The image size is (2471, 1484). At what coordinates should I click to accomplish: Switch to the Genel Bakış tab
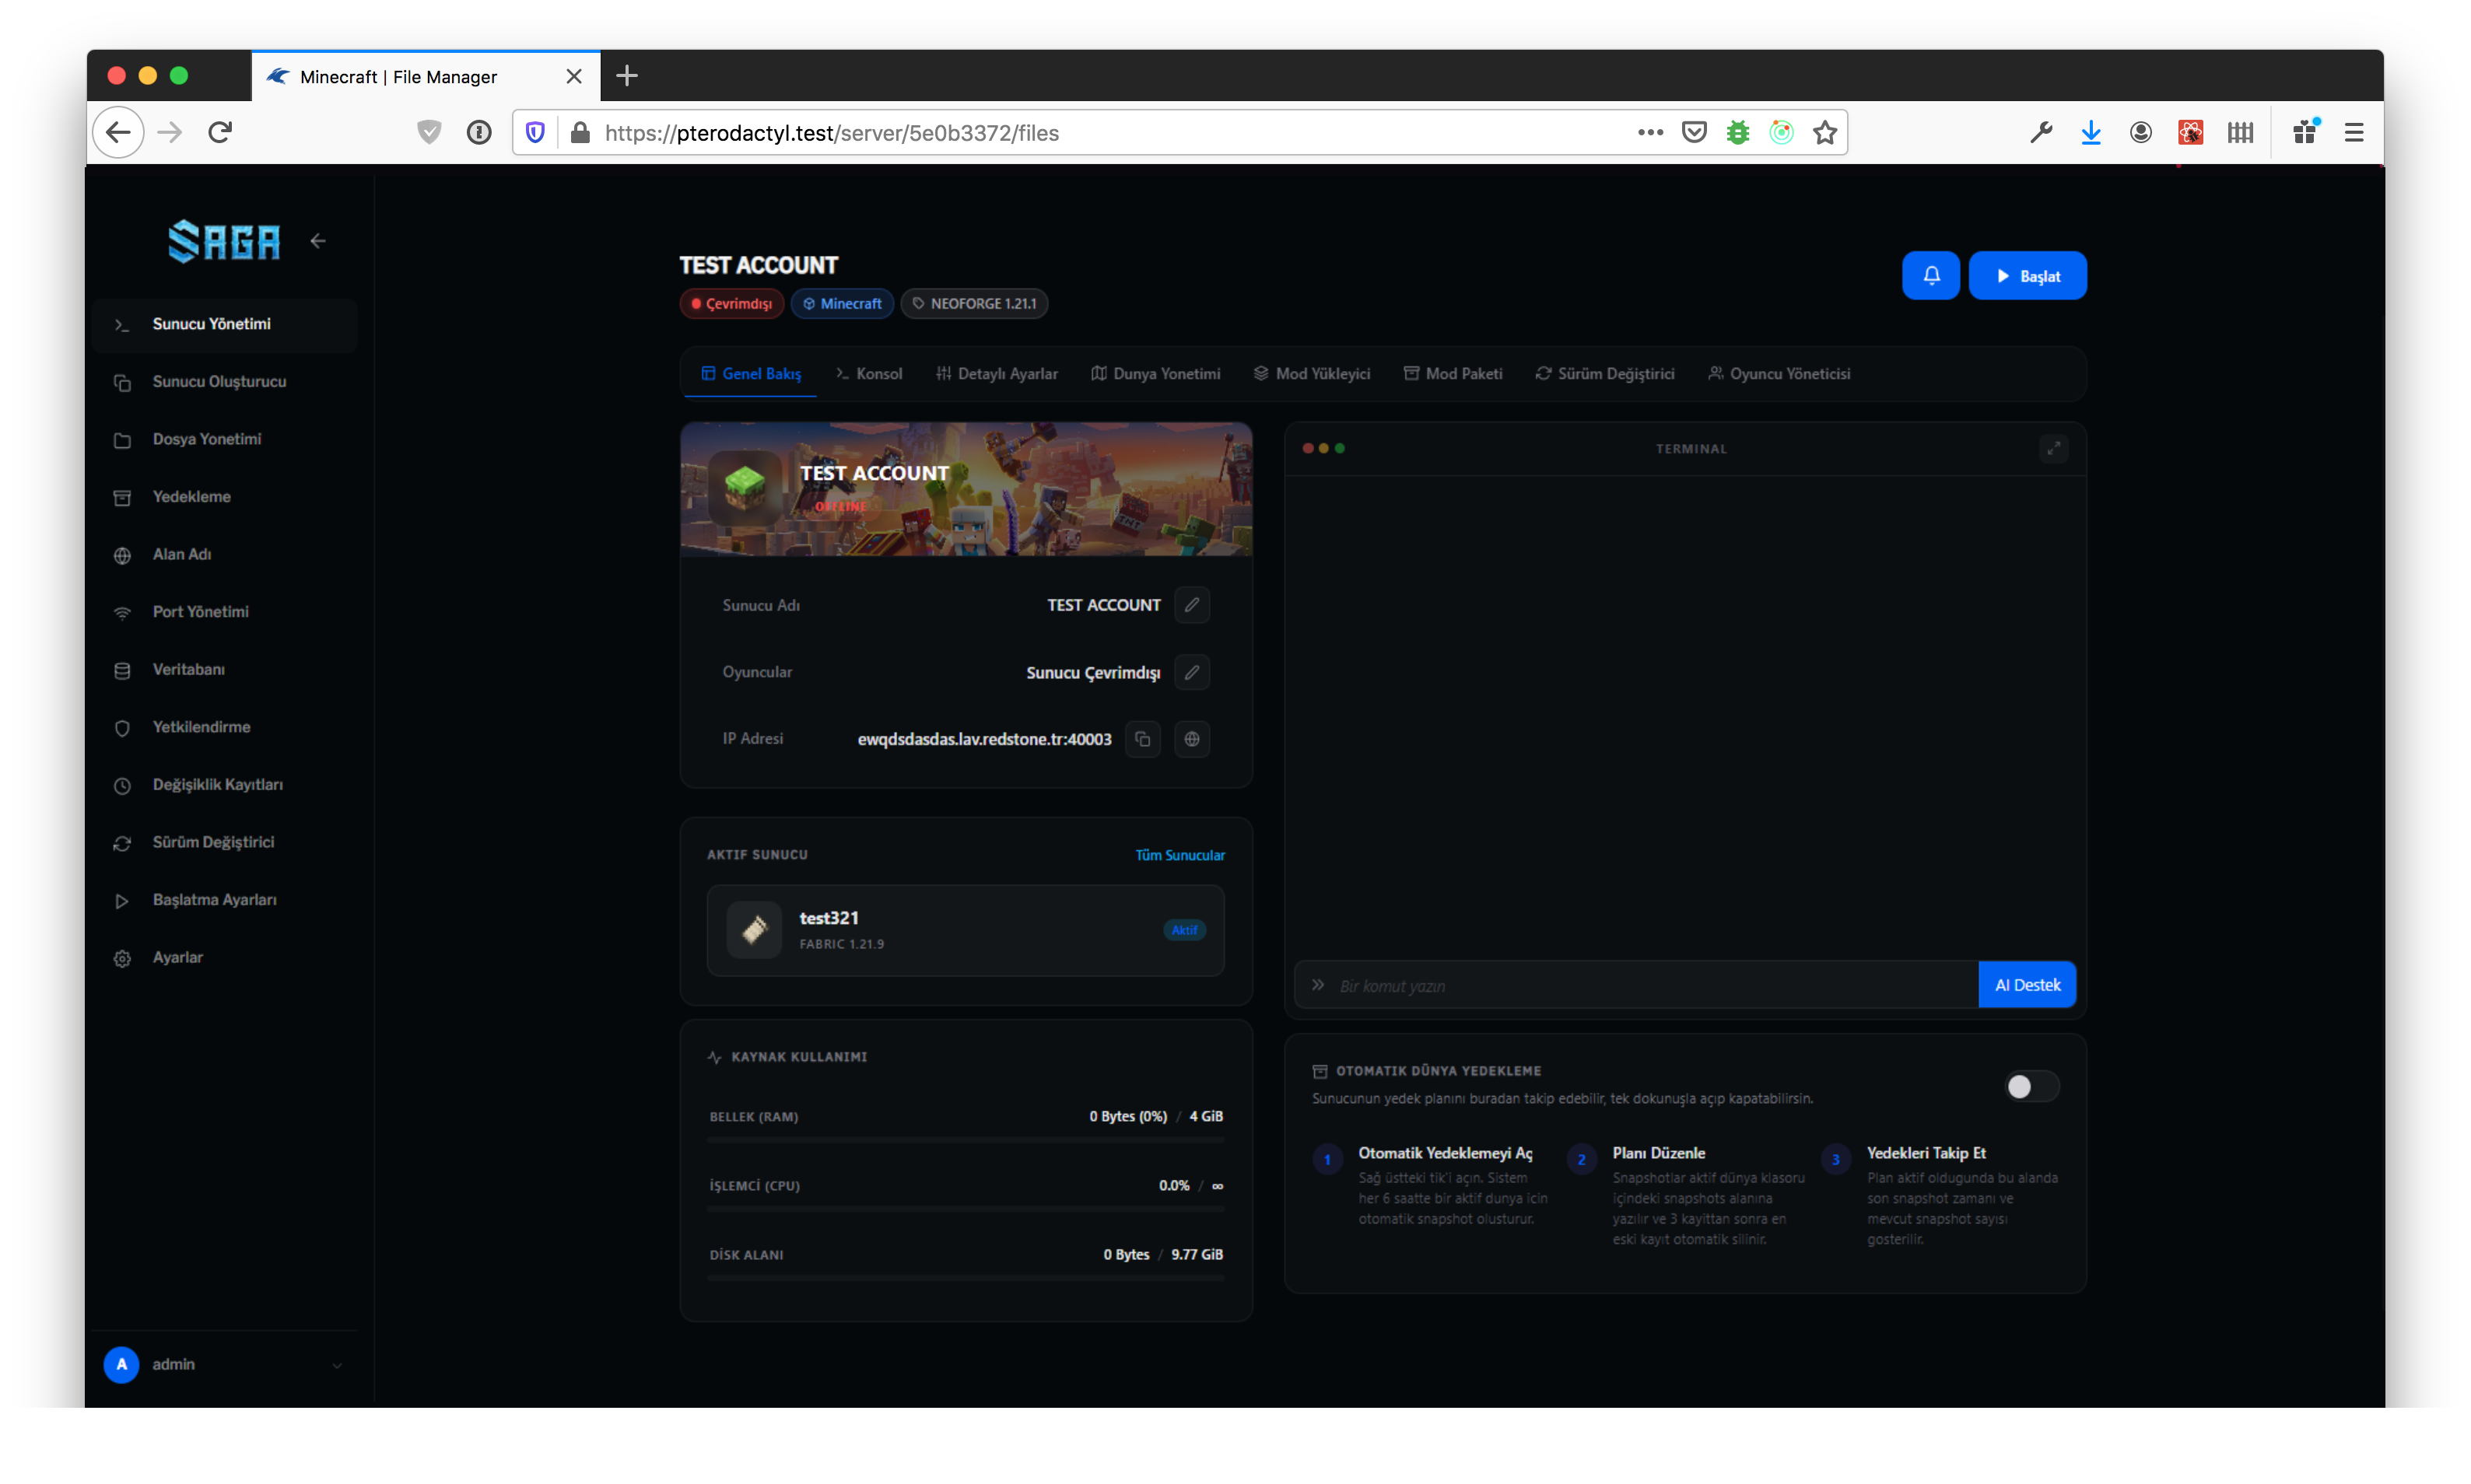coord(751,373)
